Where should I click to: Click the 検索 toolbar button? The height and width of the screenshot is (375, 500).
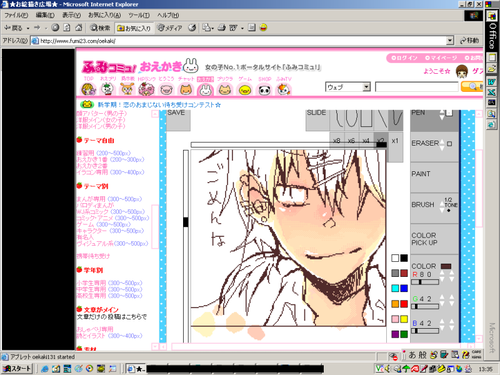click(x=100, y=28)
